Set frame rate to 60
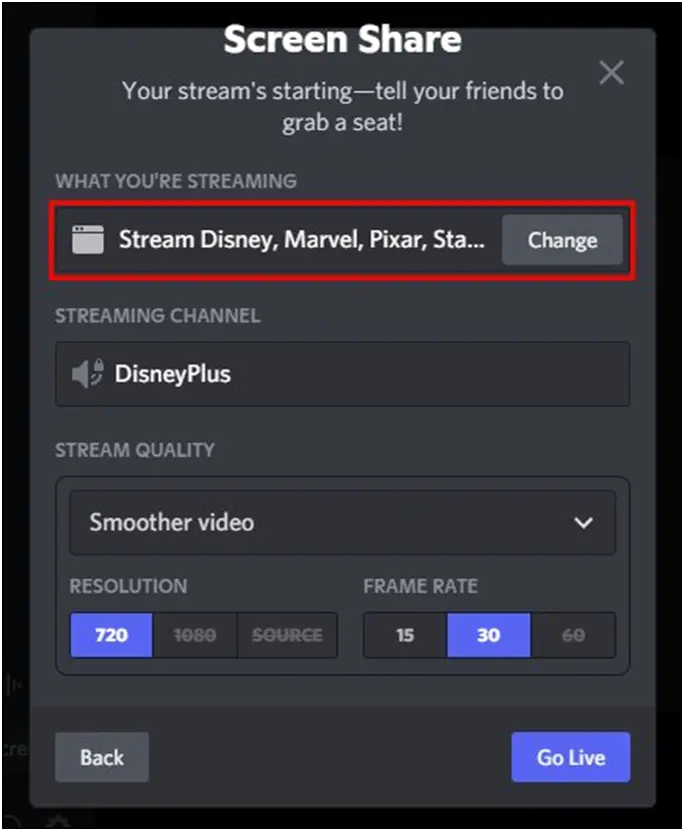This screenshot has height=831, width=684. point(573,635)
